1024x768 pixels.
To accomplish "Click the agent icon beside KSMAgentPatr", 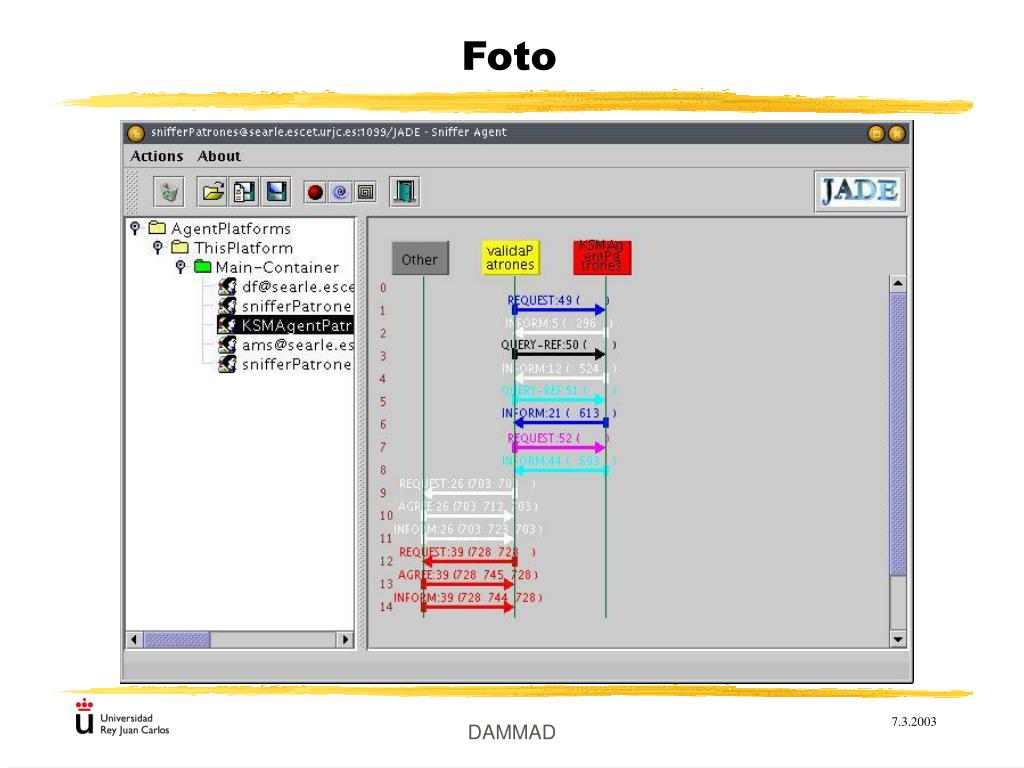I will (227, 325).
